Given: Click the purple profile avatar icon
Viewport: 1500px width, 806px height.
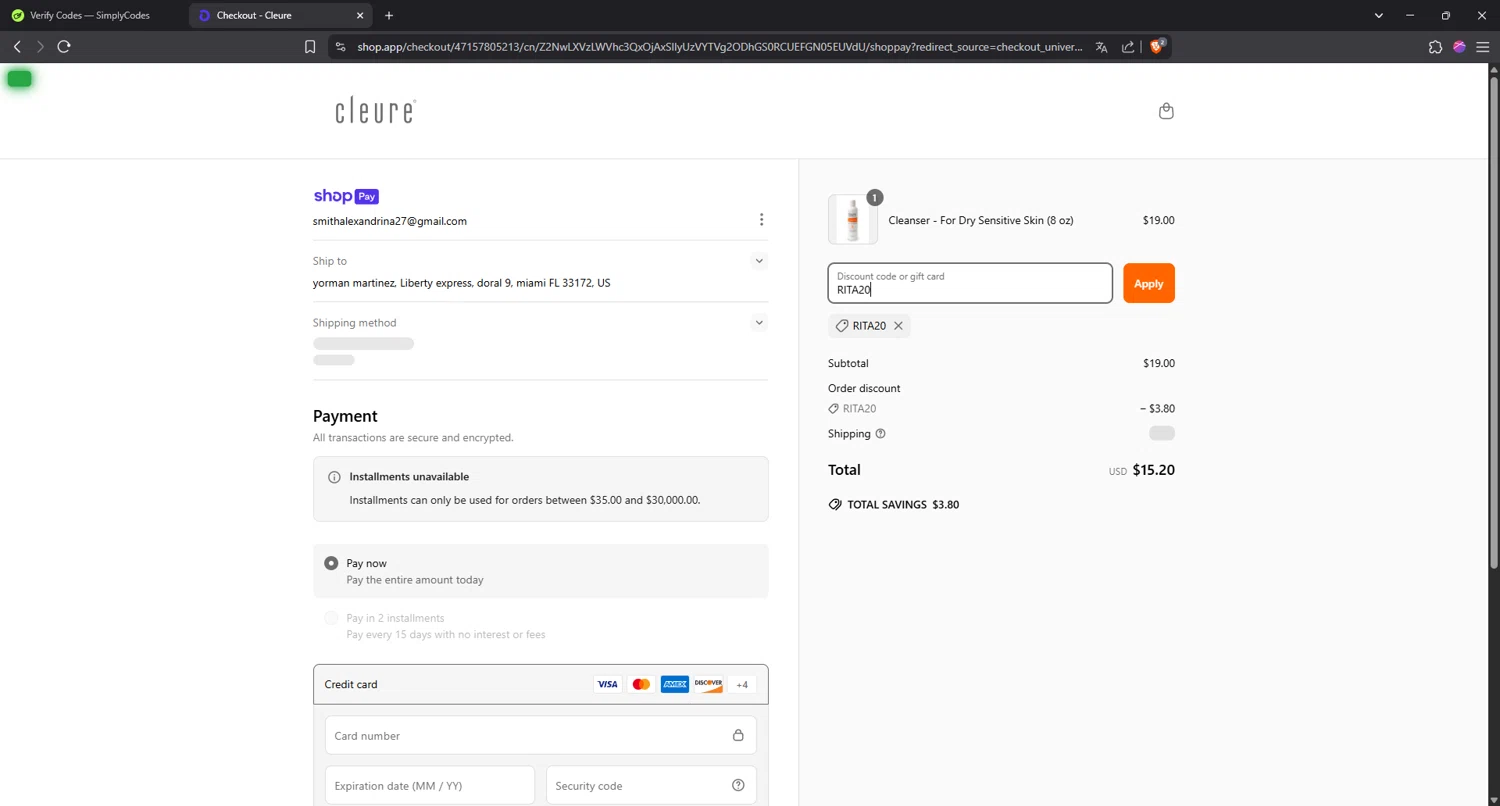Looking at the screenshot, I should click(1459, 47).
